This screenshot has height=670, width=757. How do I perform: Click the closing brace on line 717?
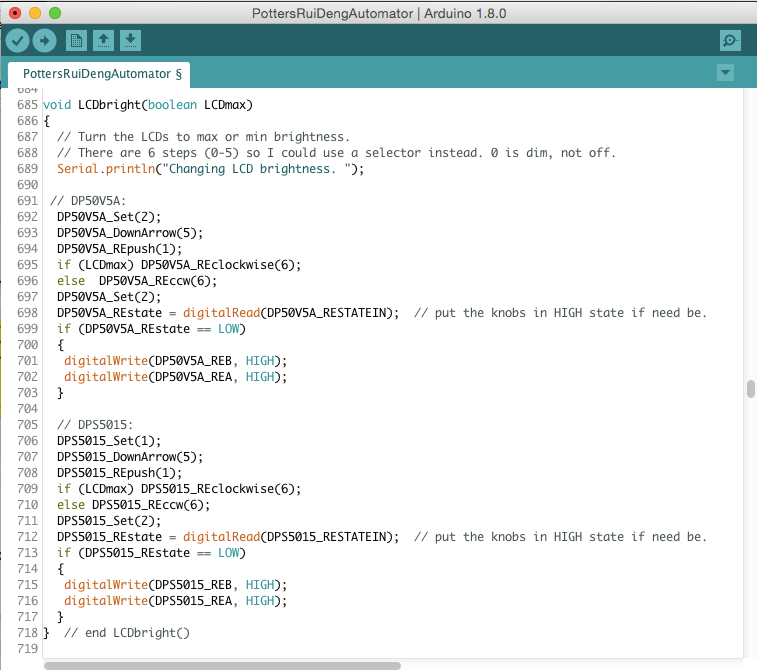click(x=60, y=616)
